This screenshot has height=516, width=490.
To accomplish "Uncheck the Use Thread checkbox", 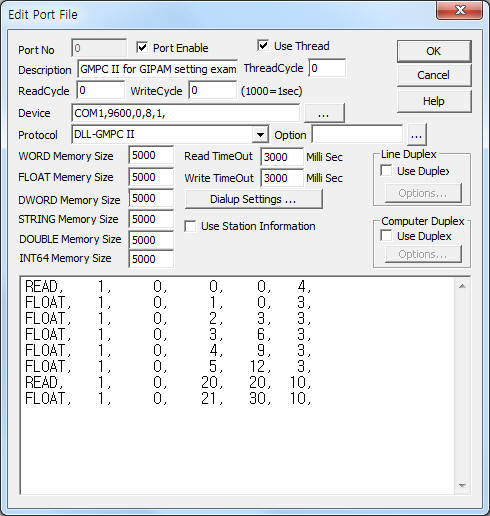I will [263, 45].
